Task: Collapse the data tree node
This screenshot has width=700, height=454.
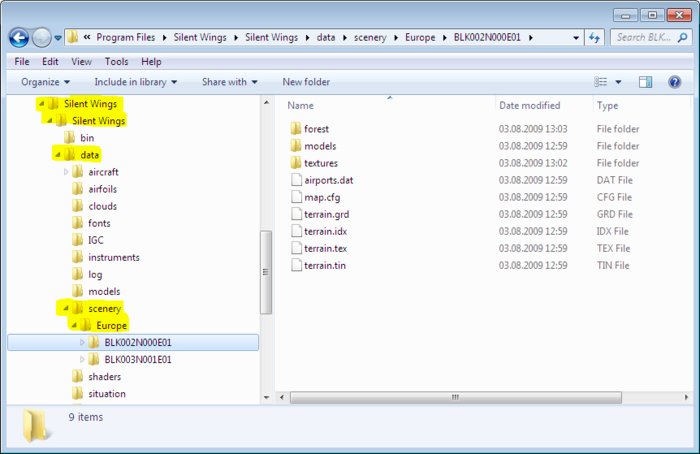Action: click(x=58, y=155)
